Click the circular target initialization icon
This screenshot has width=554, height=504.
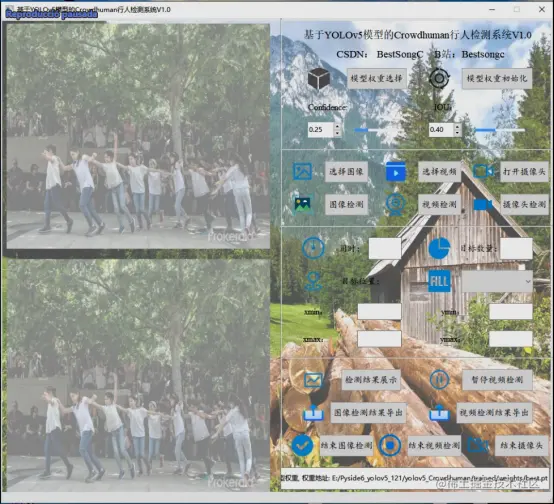(439, 78)
